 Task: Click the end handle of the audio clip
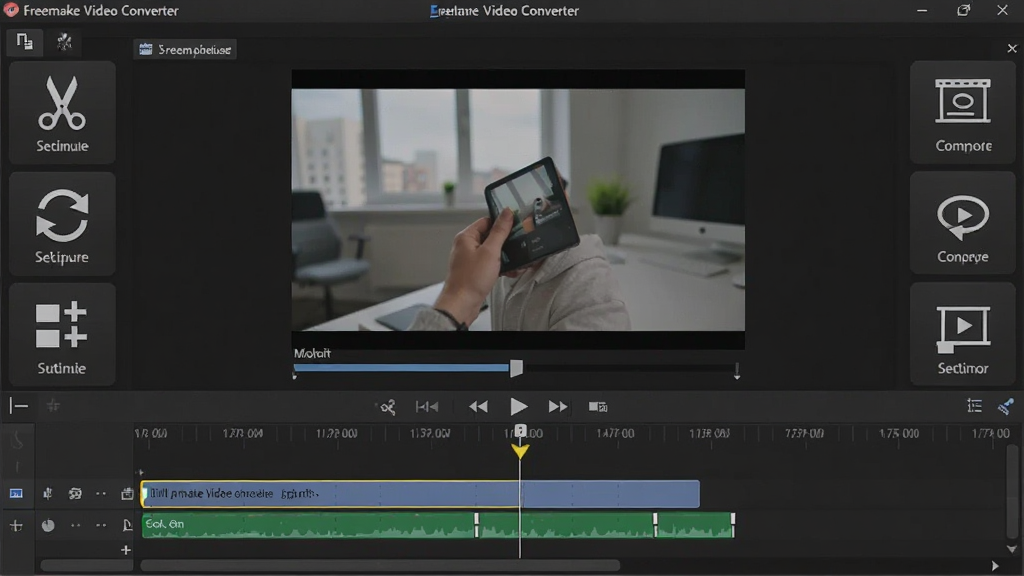[x=733, y=525]
